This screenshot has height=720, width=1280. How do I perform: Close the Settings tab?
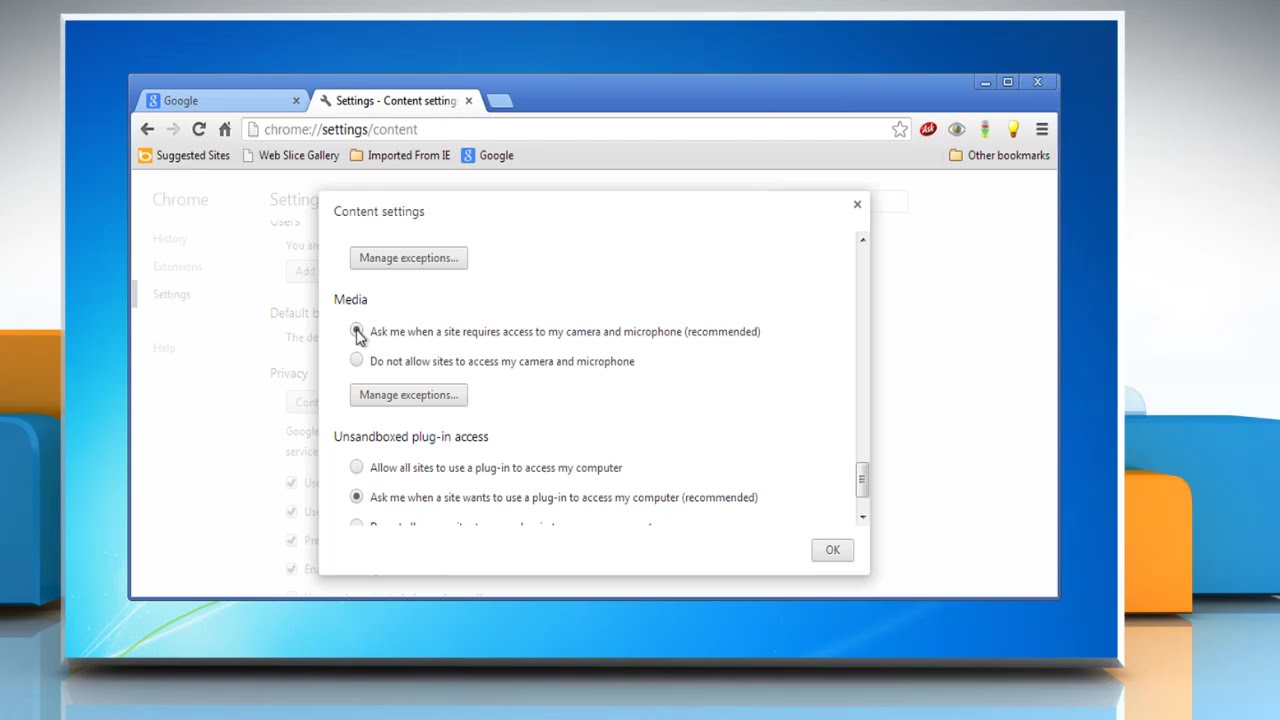pos(468,101)
